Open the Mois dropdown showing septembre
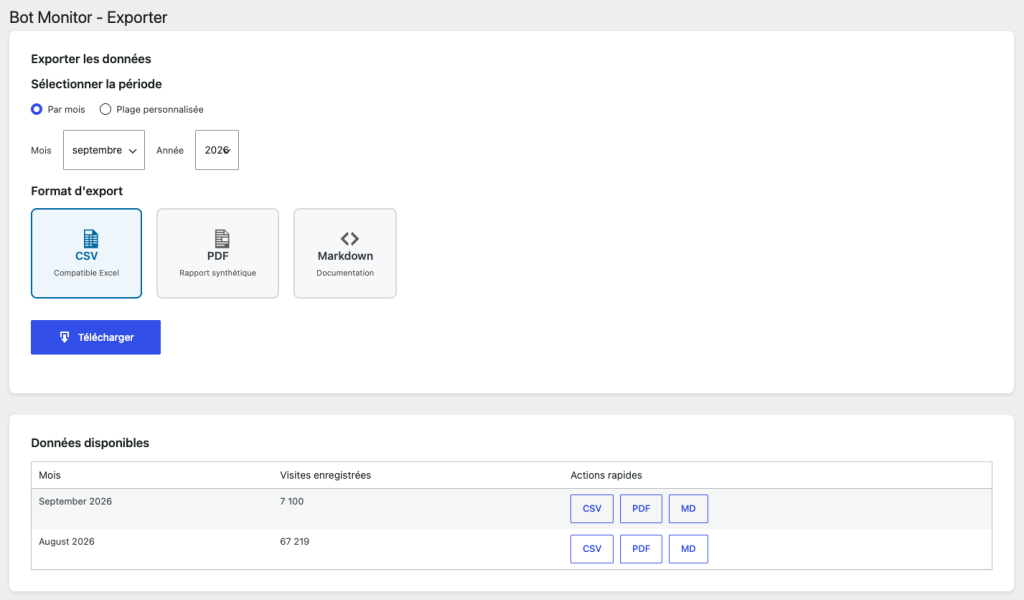The width and height of the screenshot is (1024, 600). [104, 150]
